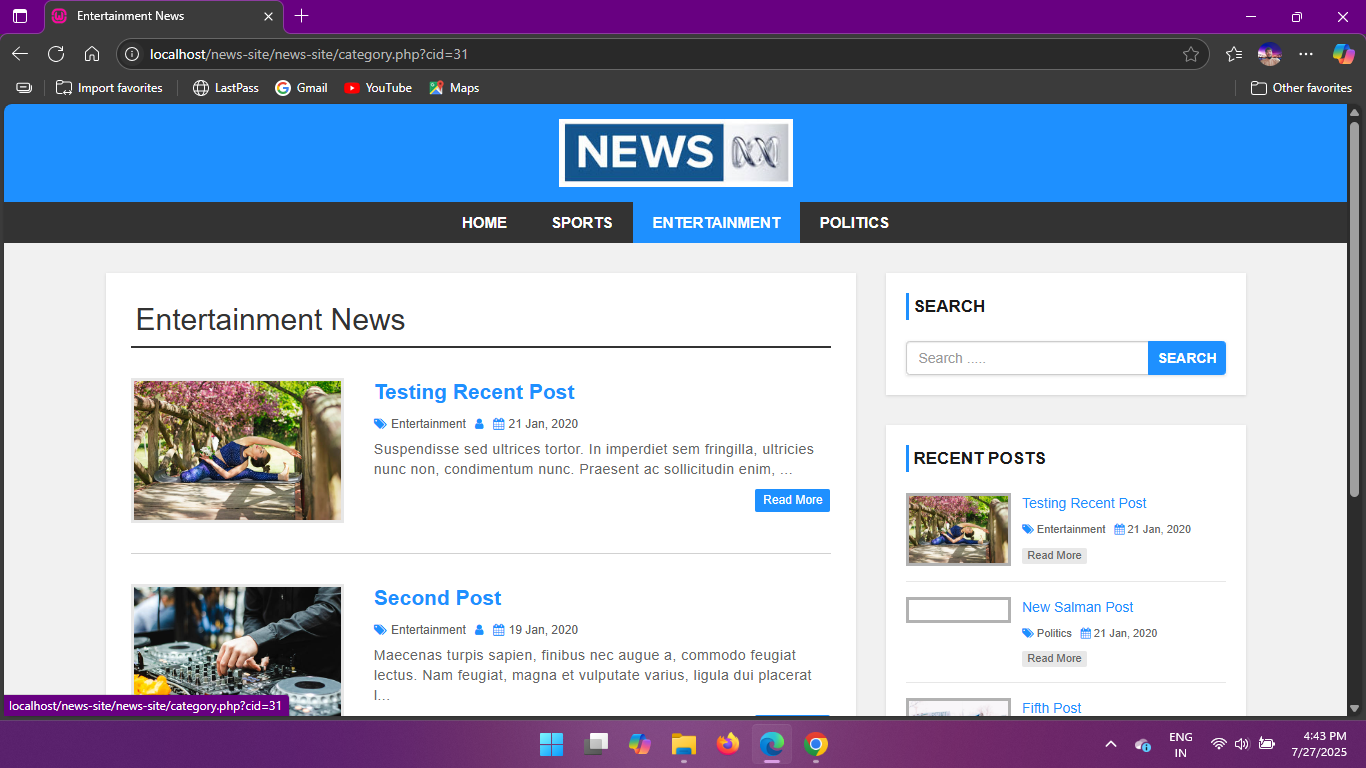Viewport: 1366px width, 768px height.
Task: Open the favorites hub icon
Action: click(1234, 54)
